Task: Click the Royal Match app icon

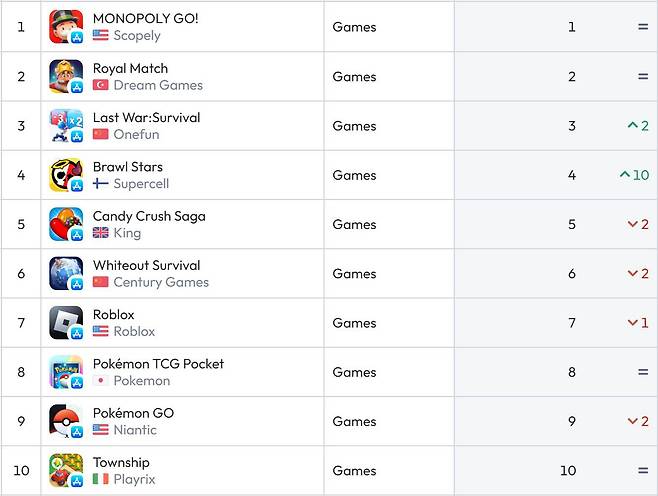Action: click(66, 76)
